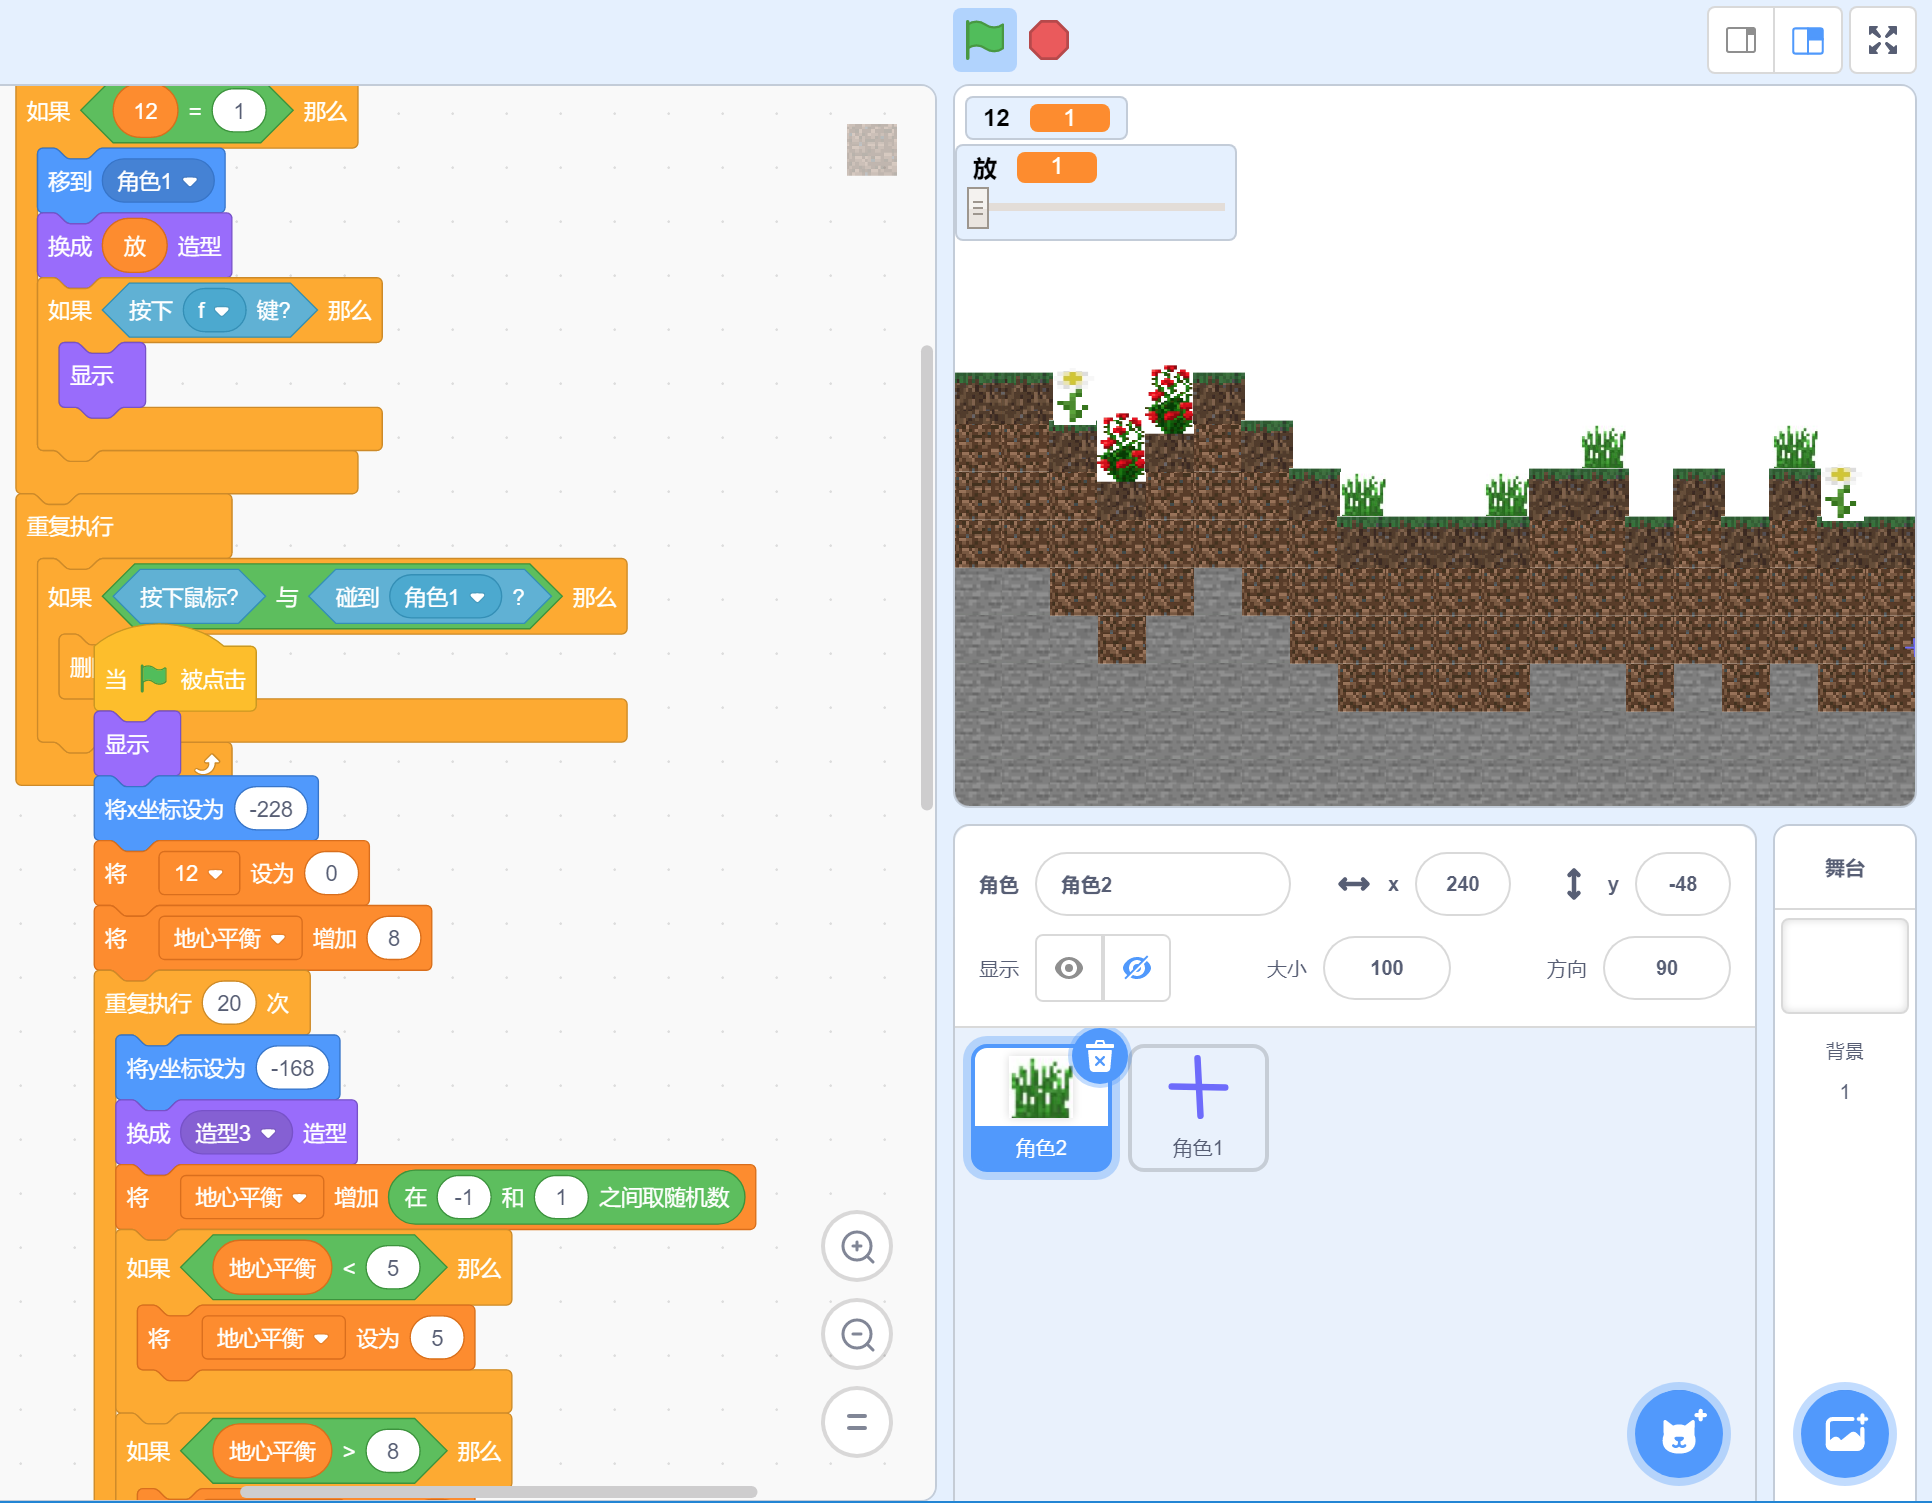Open the choose a sprite button
1932x1508 pixels.
coord(1679,1434)
